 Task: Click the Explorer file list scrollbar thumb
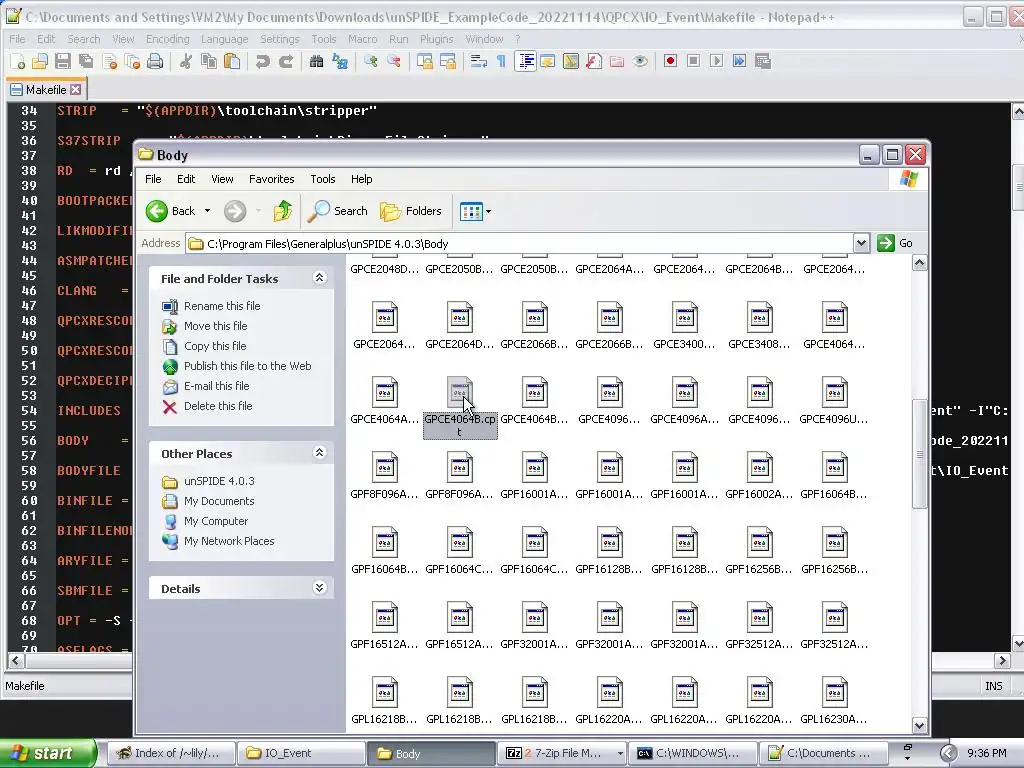(920, 453)
